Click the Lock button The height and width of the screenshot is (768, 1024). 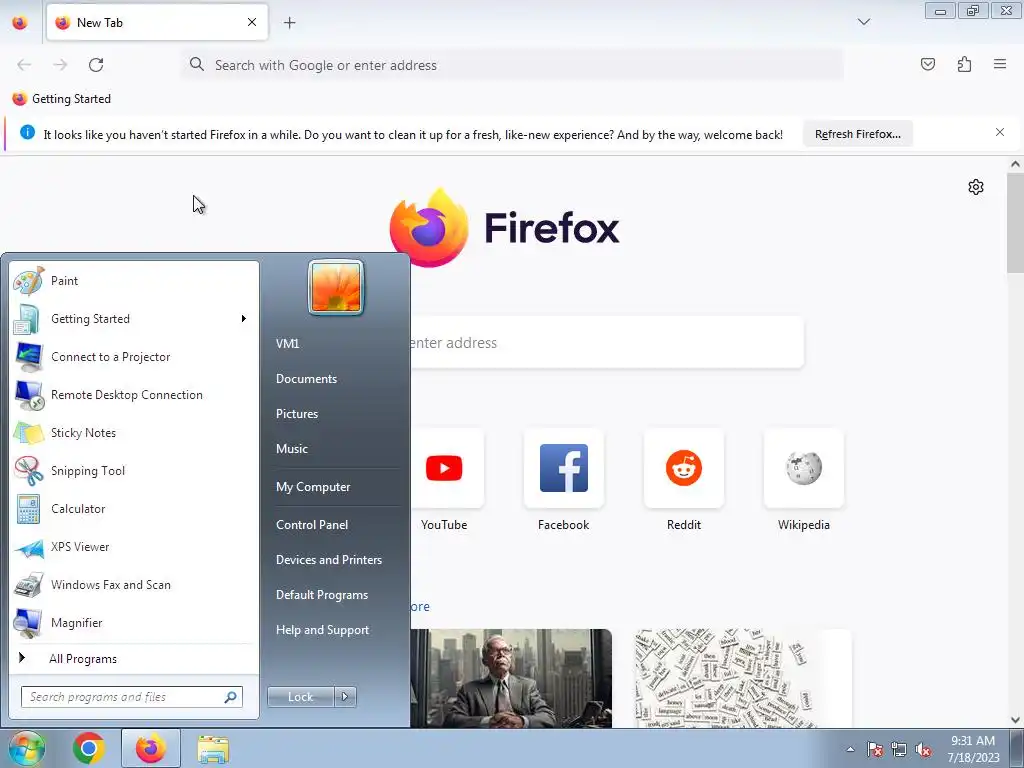point(300,697)
